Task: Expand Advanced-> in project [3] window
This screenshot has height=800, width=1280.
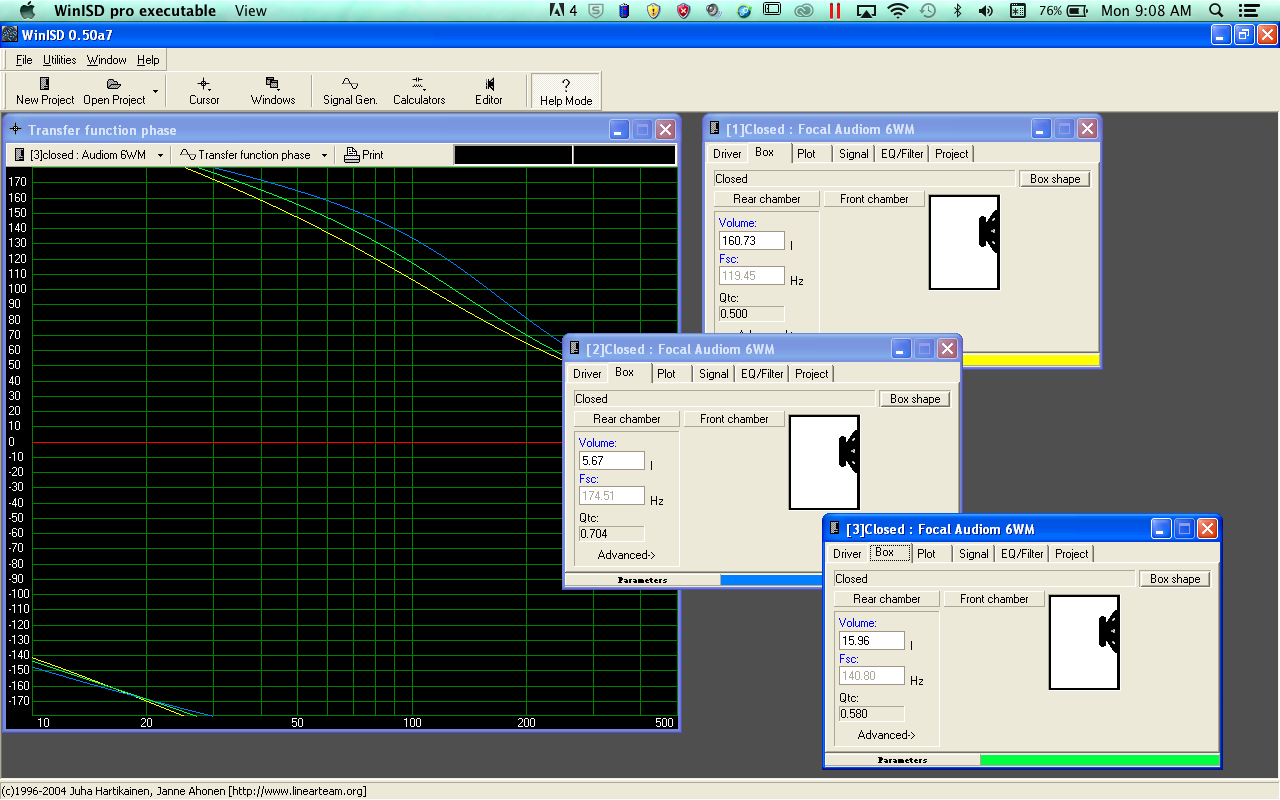Action: tap(886, 735)
